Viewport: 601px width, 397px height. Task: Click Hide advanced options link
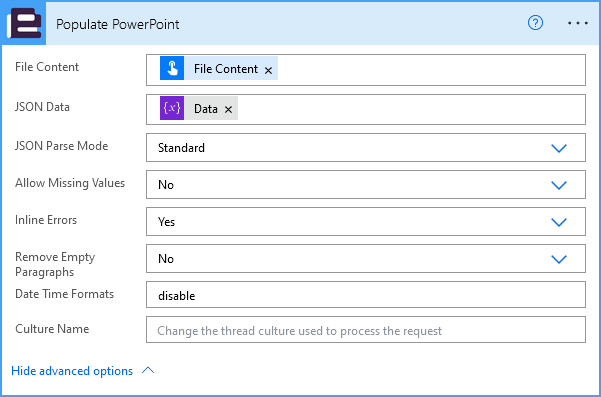pyautogui.click(x=72, y=371)
